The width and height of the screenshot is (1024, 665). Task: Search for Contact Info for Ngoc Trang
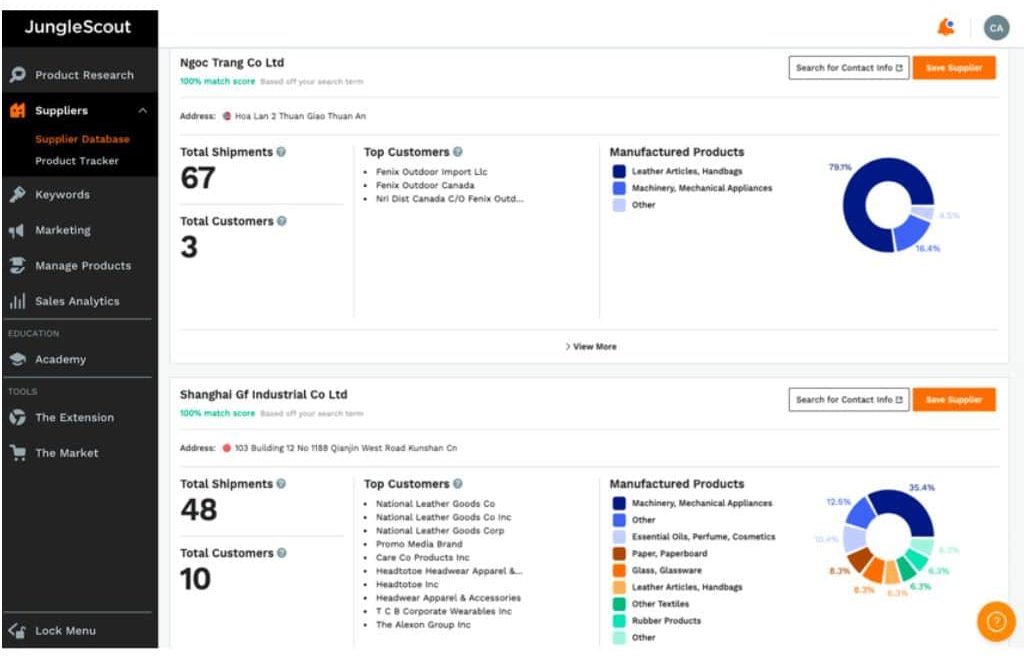tap(848, 67)
